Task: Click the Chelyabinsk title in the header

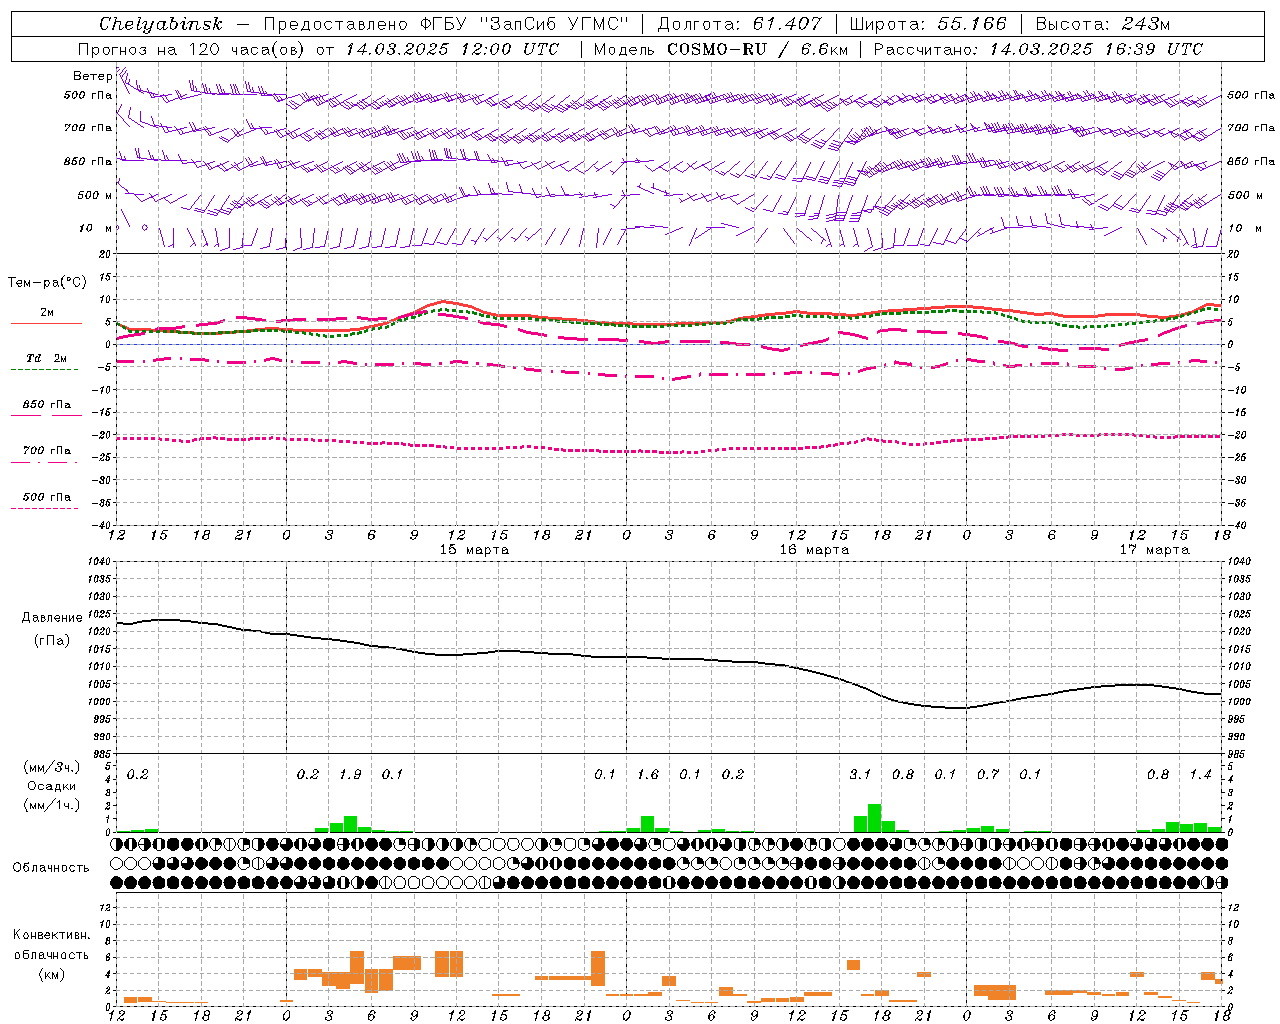Action: pos(161,24)
